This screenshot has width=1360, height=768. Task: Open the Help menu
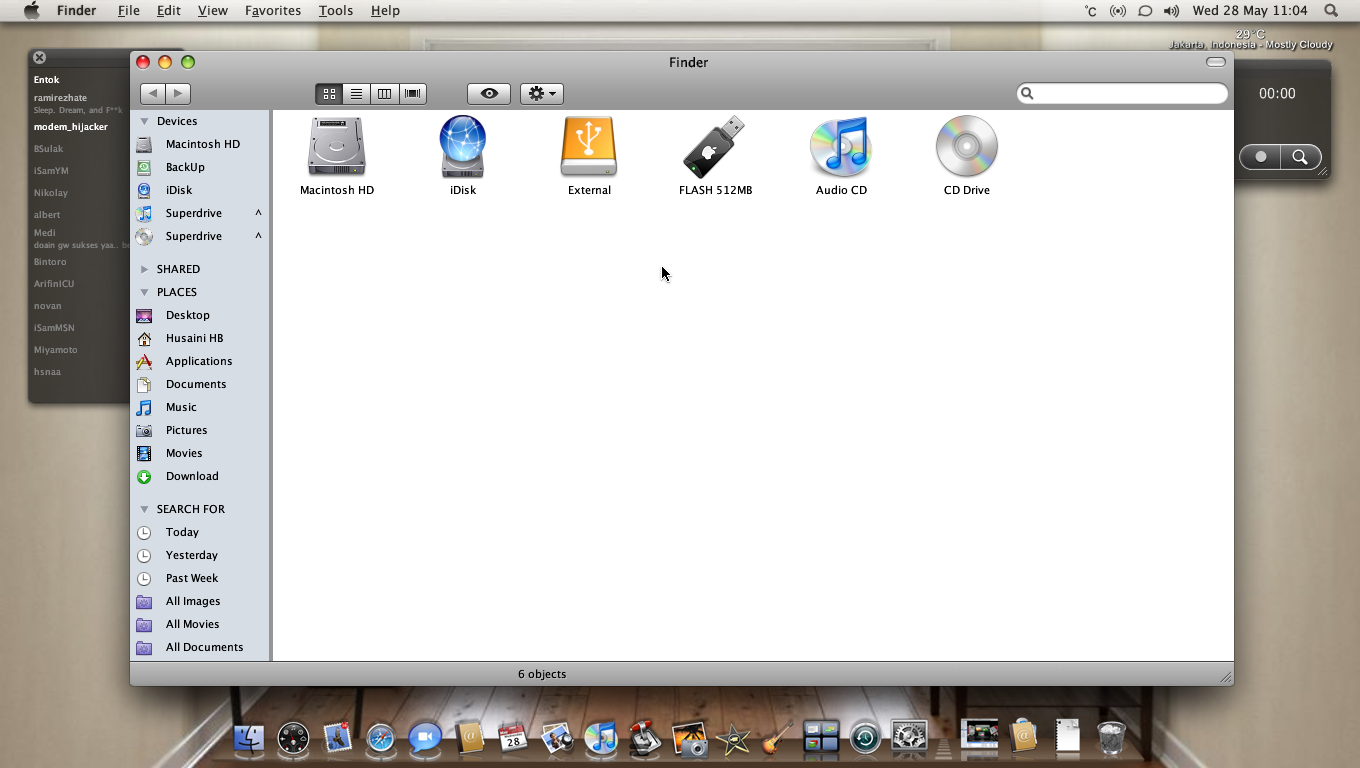point(385,10)
